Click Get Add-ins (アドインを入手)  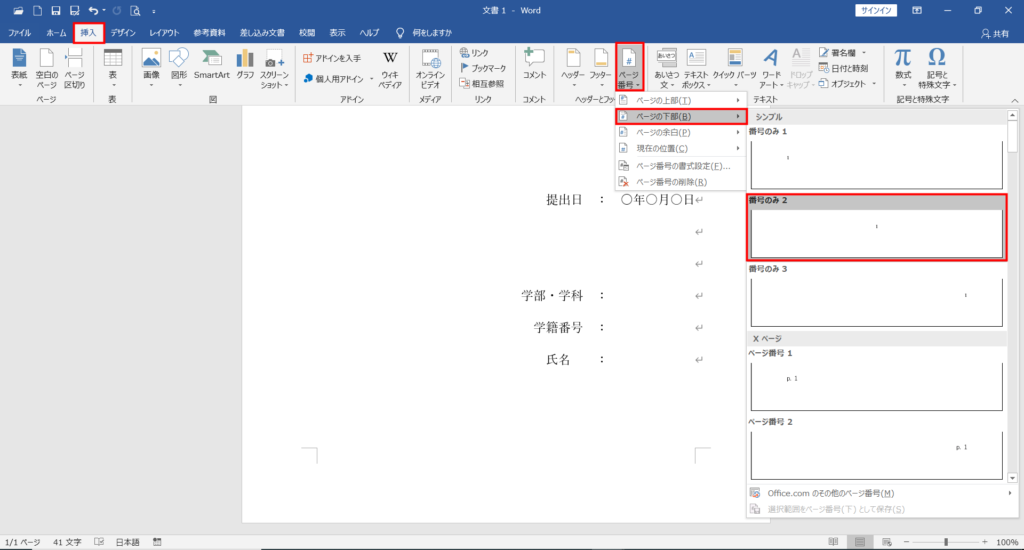(x=332, y=58)
